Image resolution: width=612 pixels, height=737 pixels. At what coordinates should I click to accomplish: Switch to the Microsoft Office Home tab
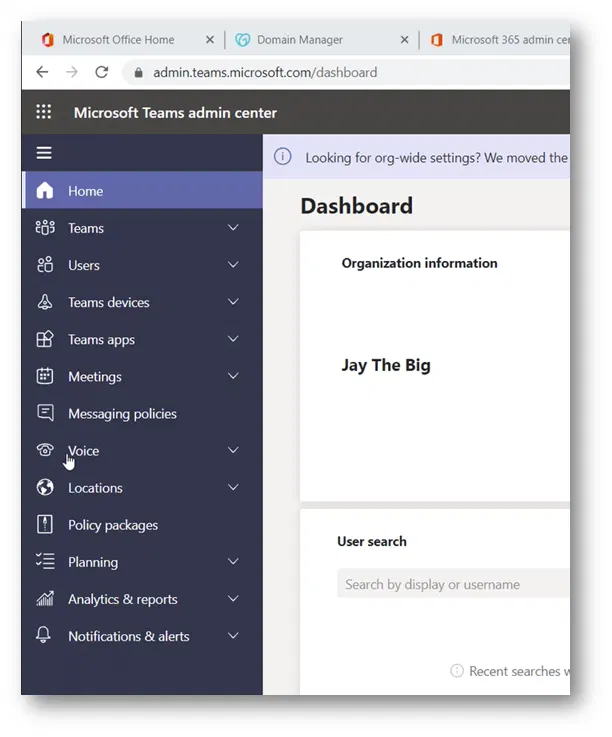click(117, 40)
